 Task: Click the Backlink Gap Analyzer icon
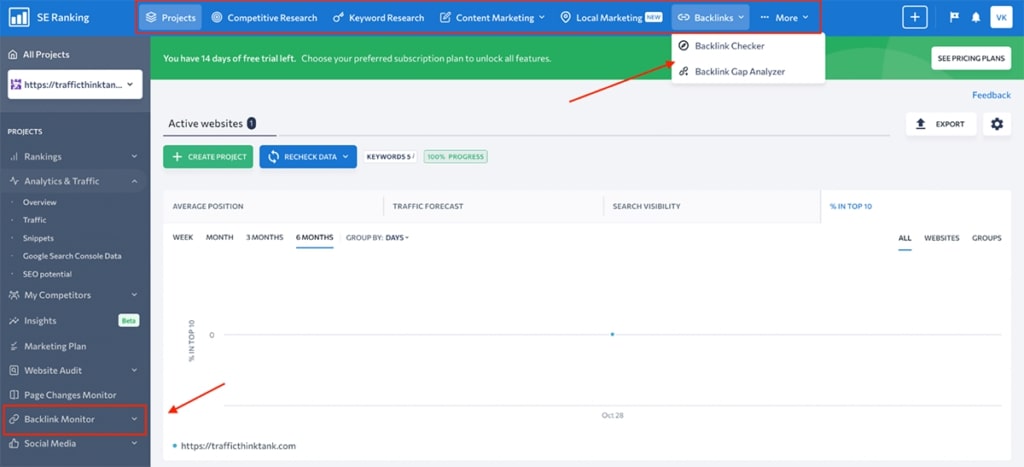pyautogui.click(x=684, y=72)
